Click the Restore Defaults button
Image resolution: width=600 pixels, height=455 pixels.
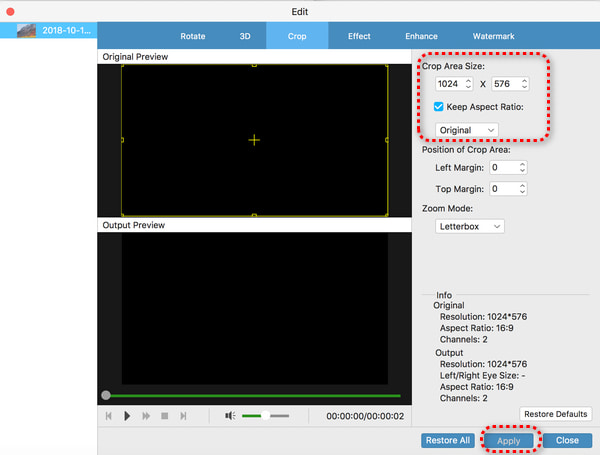[x=556, y=414]
